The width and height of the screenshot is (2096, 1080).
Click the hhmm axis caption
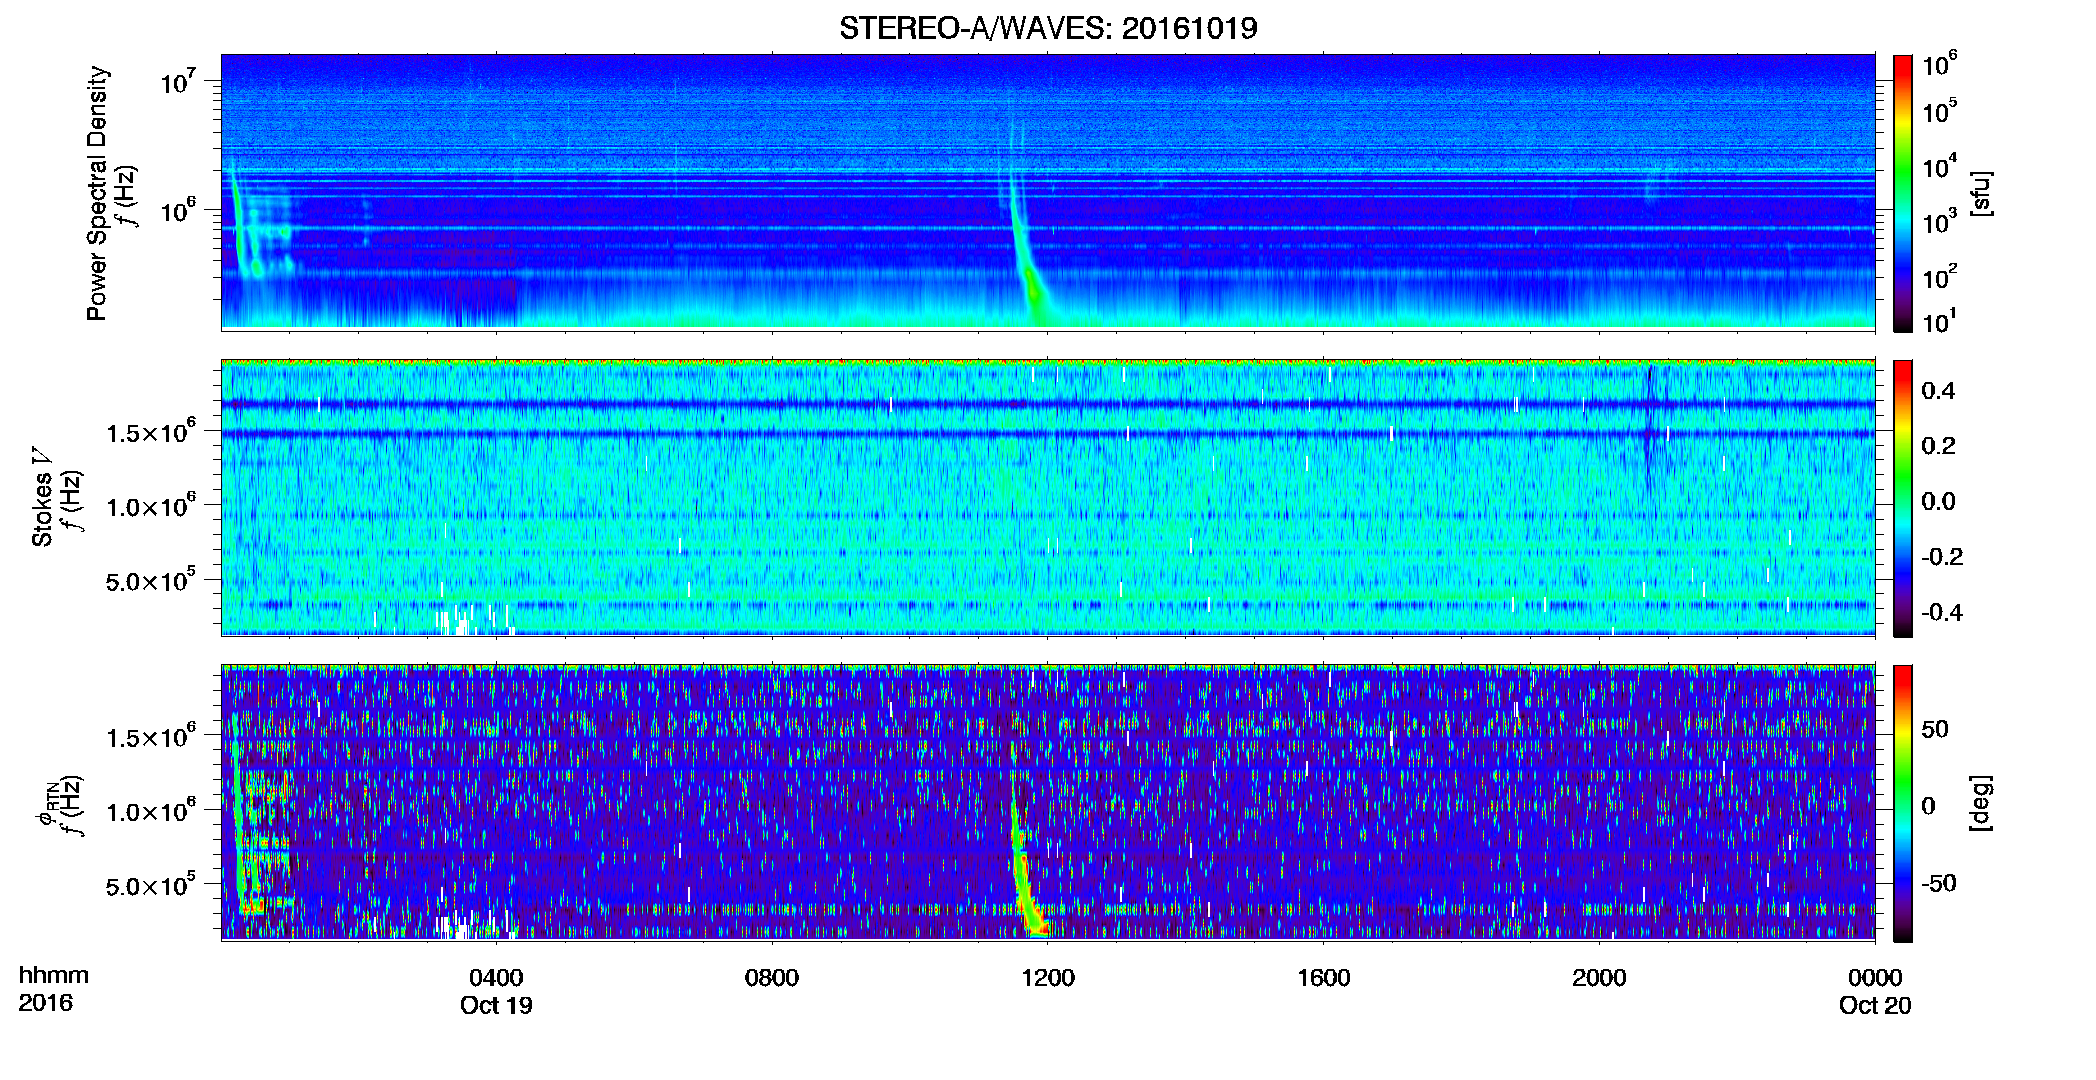pyautogui.click(x=54, y=975)
